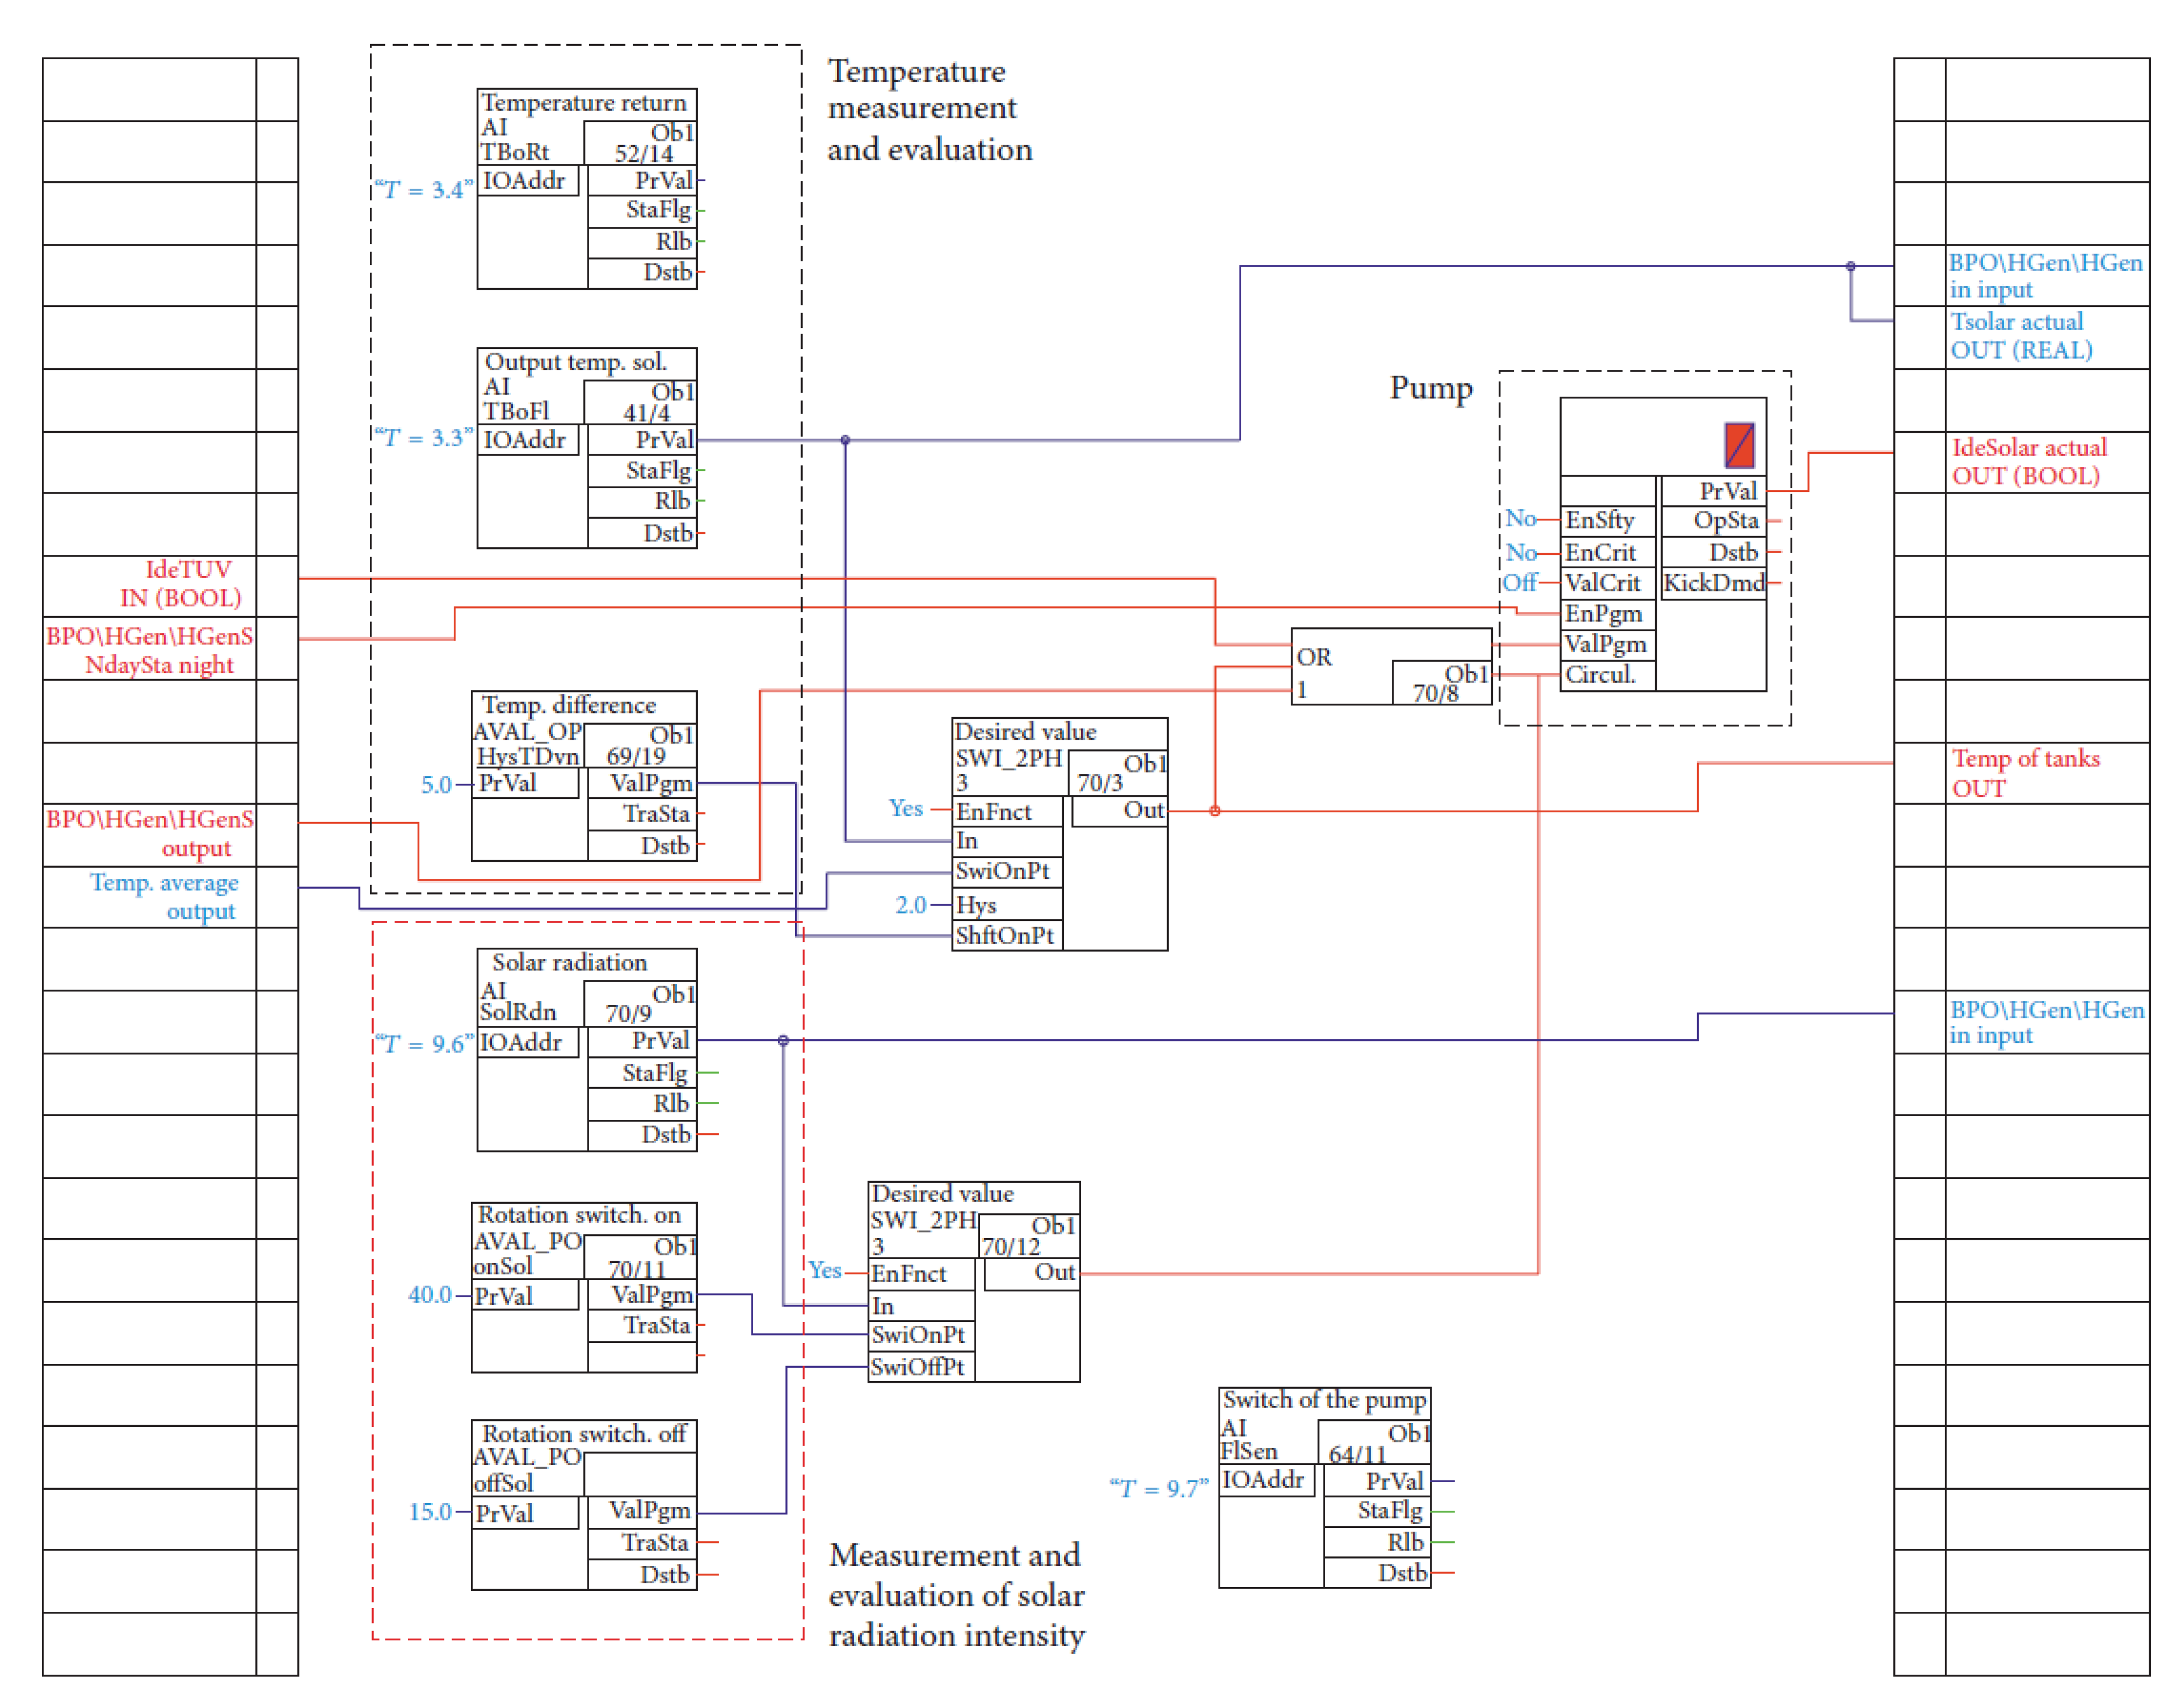
Task: Select the Switch of the pump block
Action: (x=1324, y=1400)
